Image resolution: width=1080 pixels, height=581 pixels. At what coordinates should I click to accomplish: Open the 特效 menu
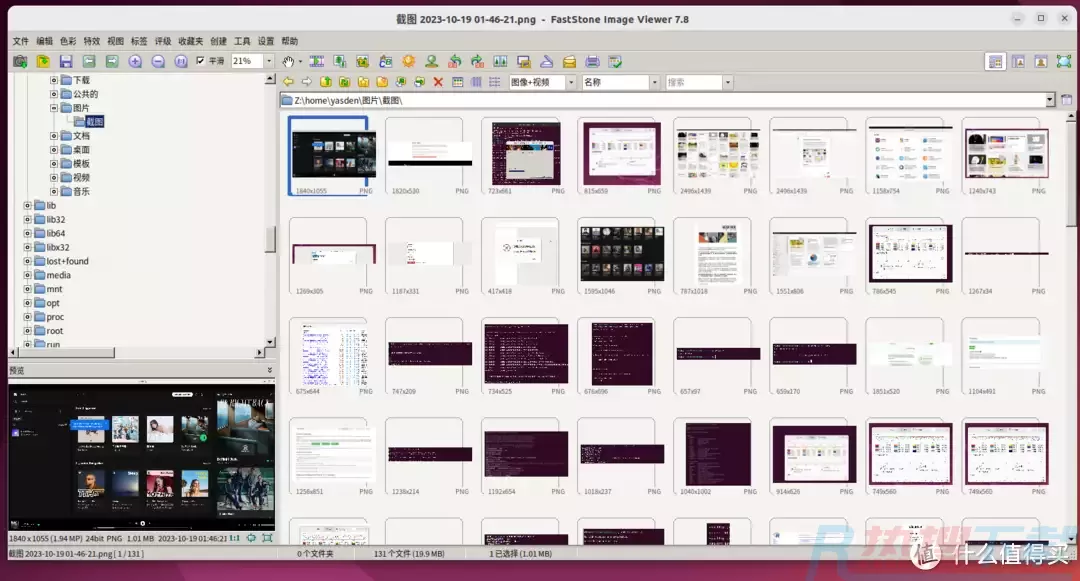tap(92, 41)
